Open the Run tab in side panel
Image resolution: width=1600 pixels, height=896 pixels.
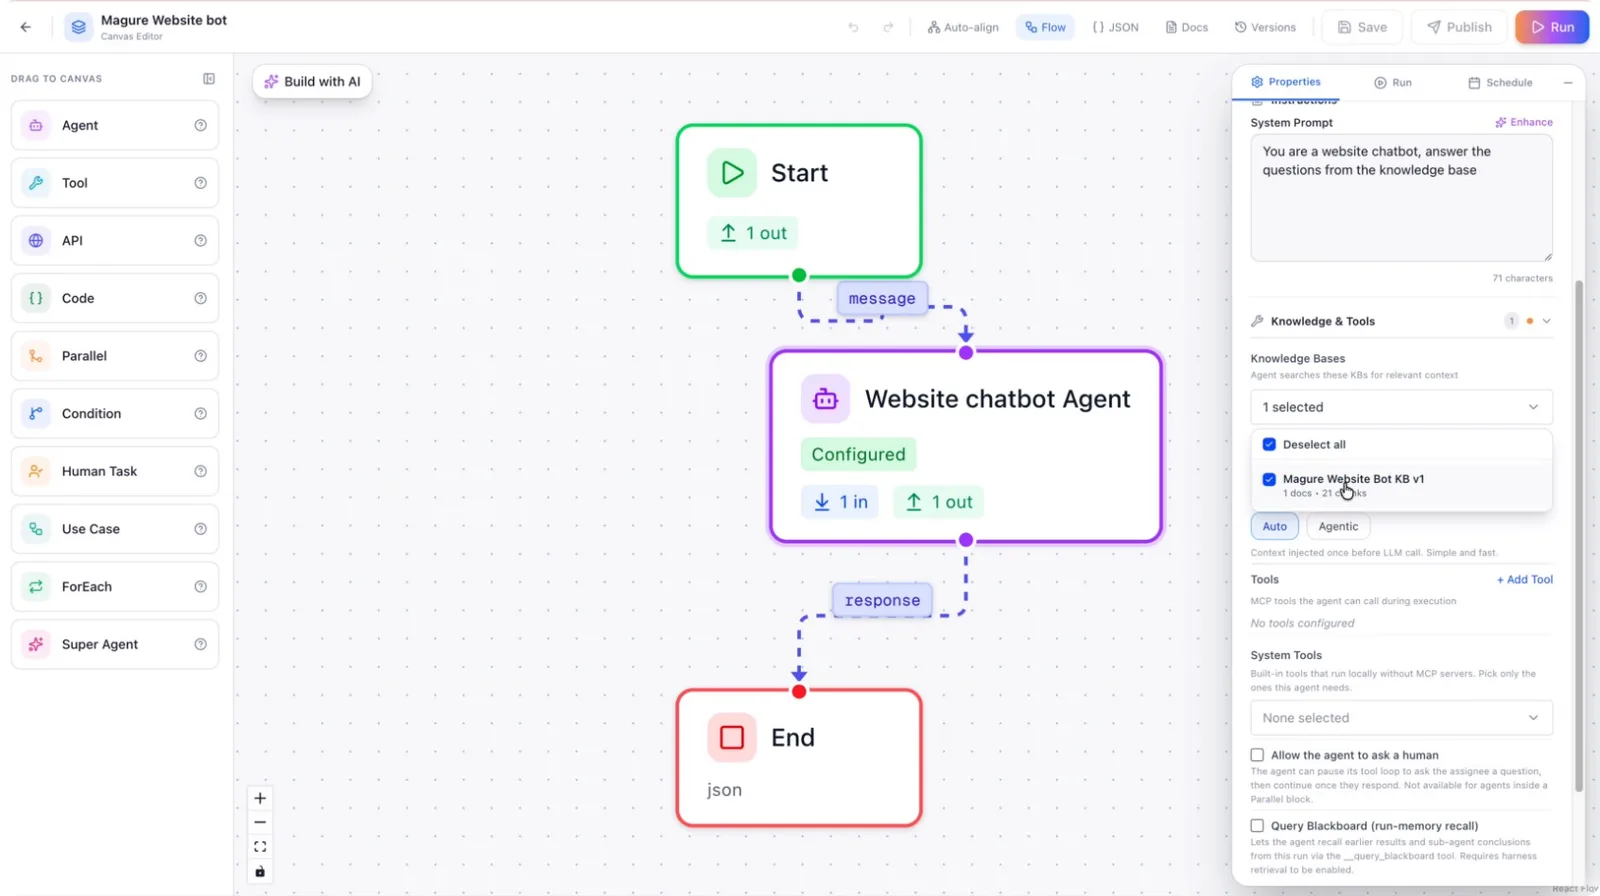pyautogui.click(x=1393, y=83)
